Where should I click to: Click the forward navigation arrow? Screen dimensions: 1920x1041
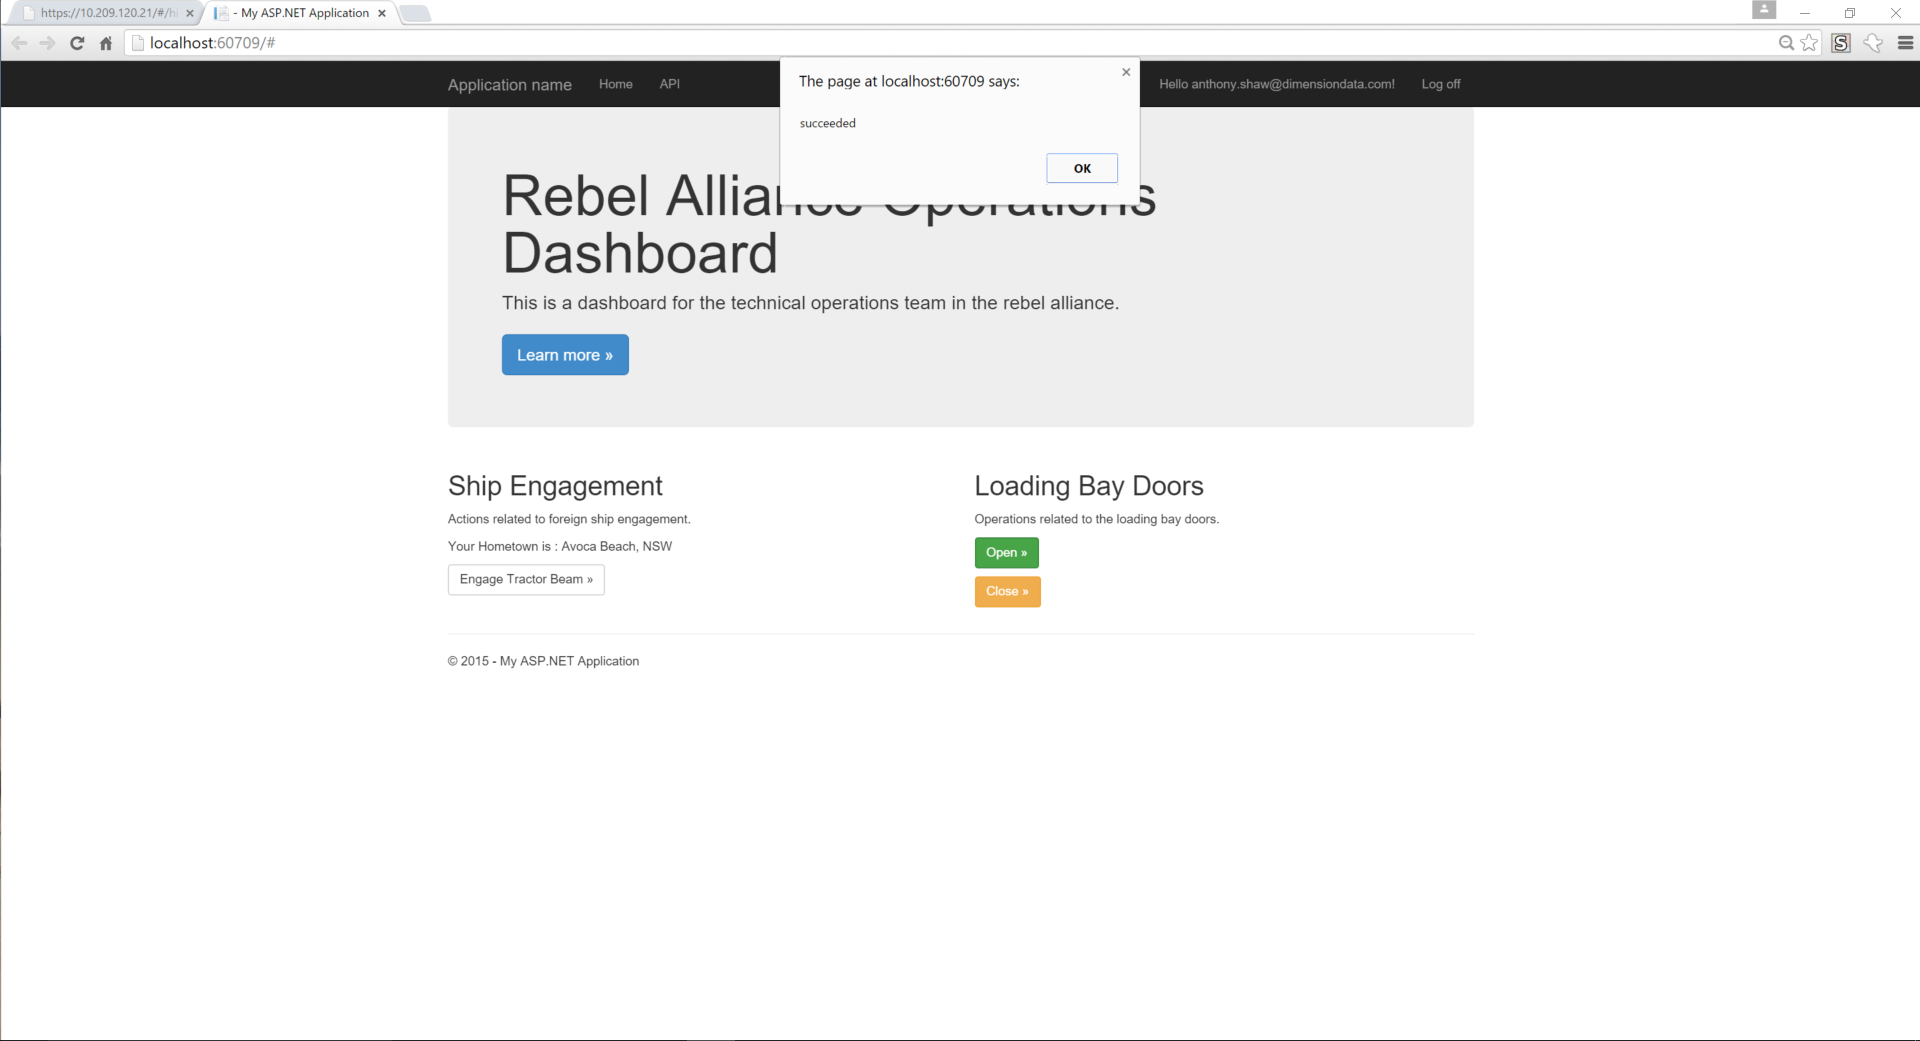[47, 43]
